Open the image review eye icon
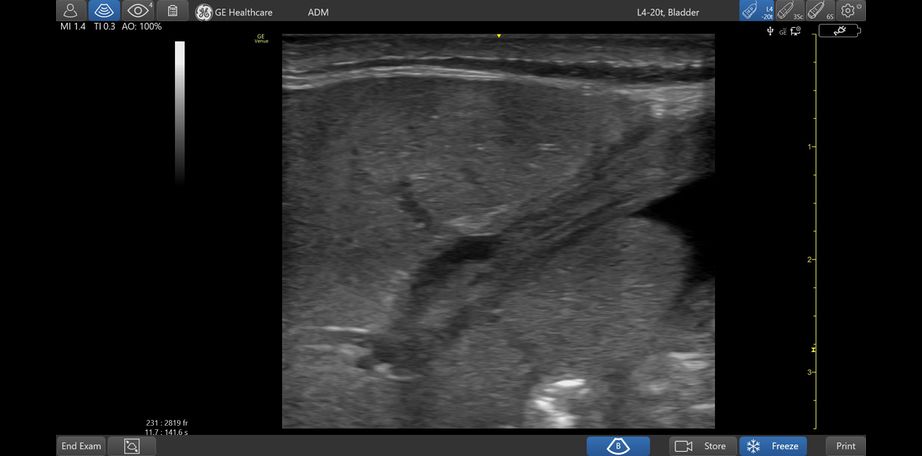The height and width of the screenshot is (456, 922). (x=139, y=11)
